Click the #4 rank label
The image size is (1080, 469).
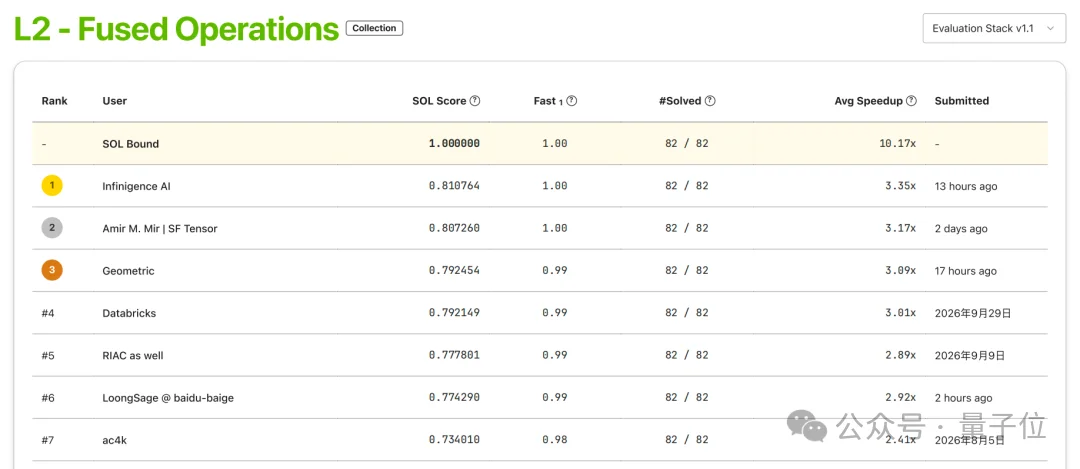[x=48, y=313]
